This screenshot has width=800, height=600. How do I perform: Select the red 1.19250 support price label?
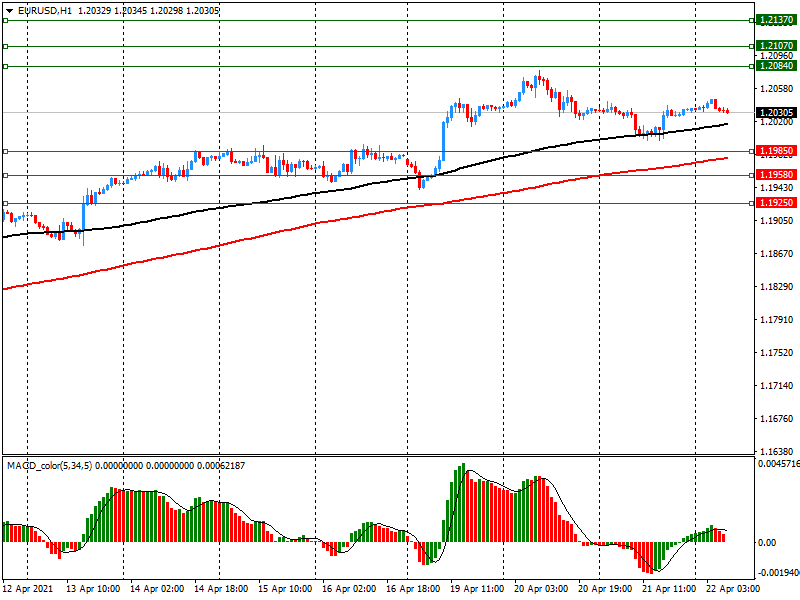click(x=776, y=203)
